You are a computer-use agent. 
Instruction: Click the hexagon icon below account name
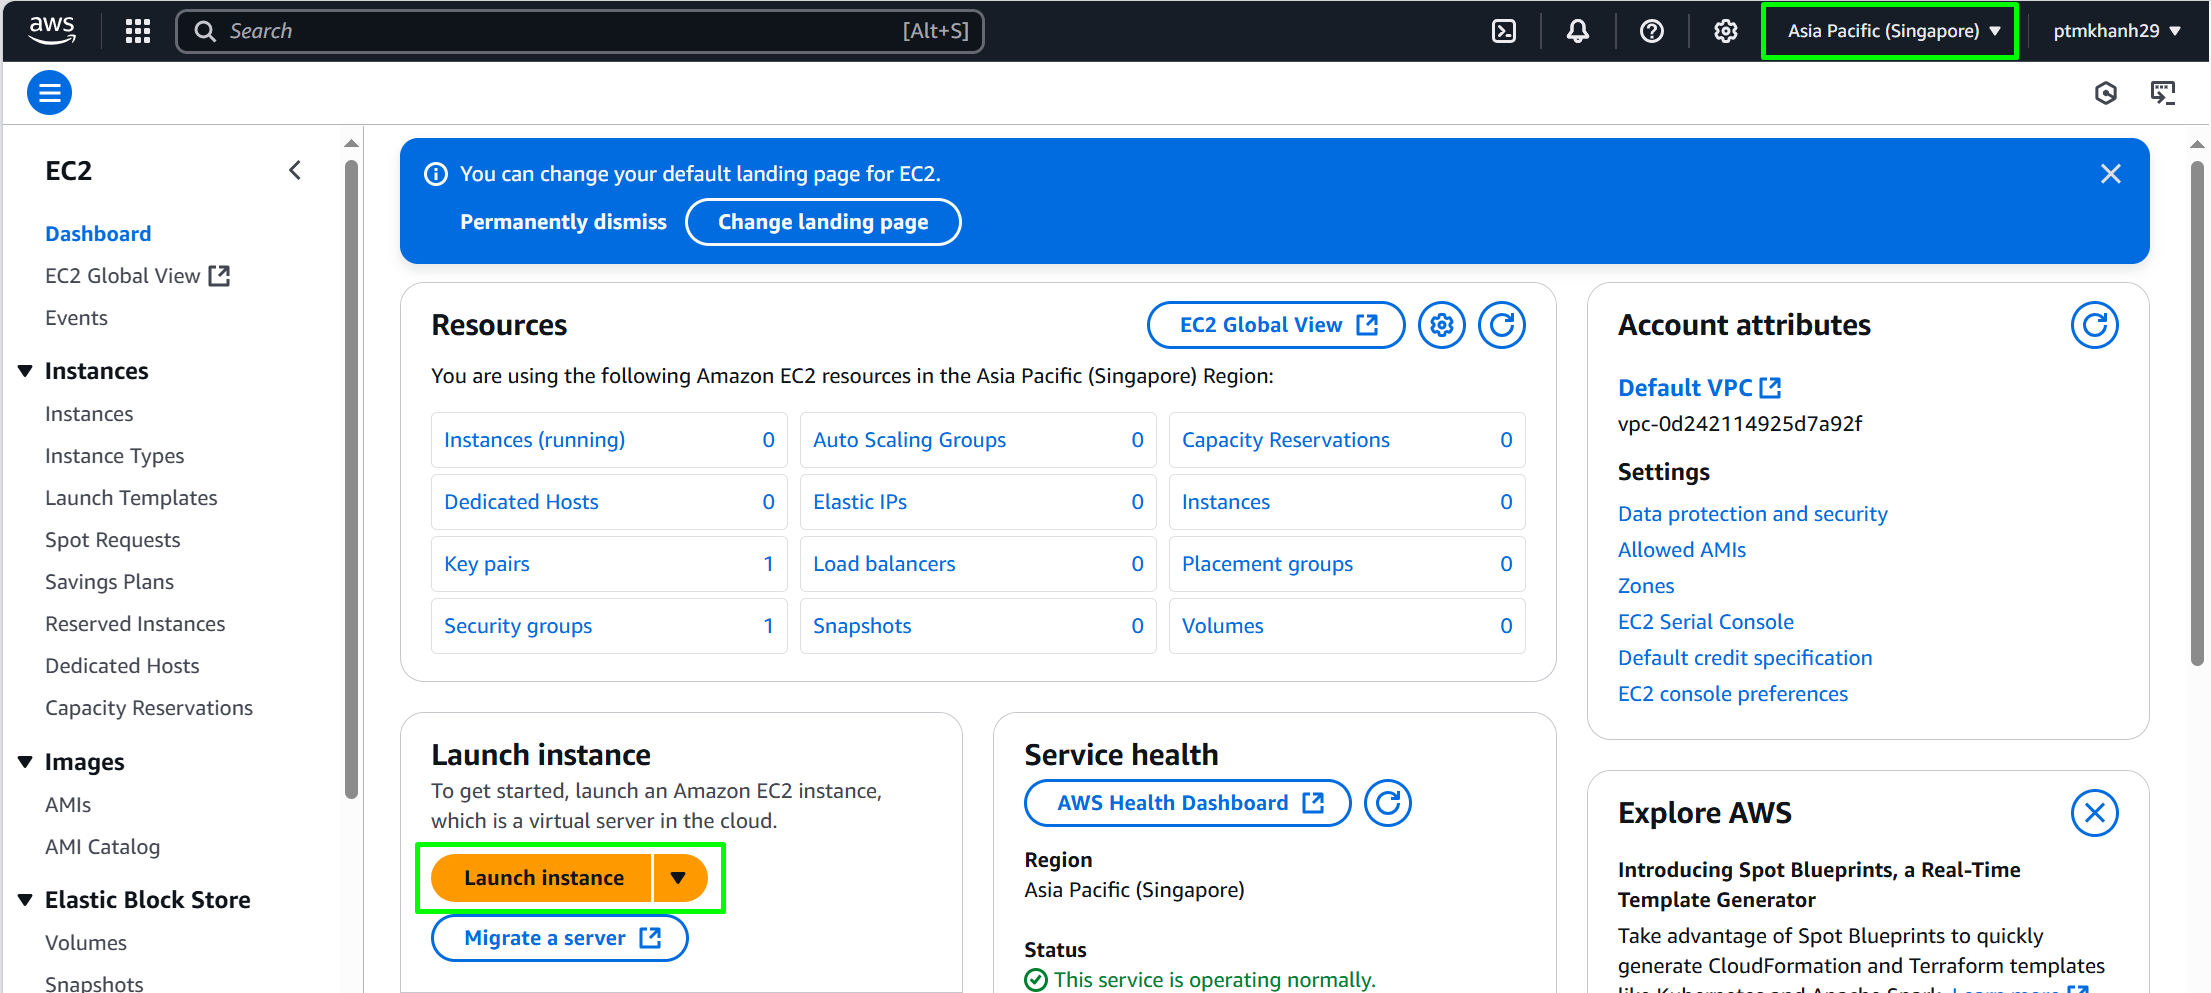2106,93
